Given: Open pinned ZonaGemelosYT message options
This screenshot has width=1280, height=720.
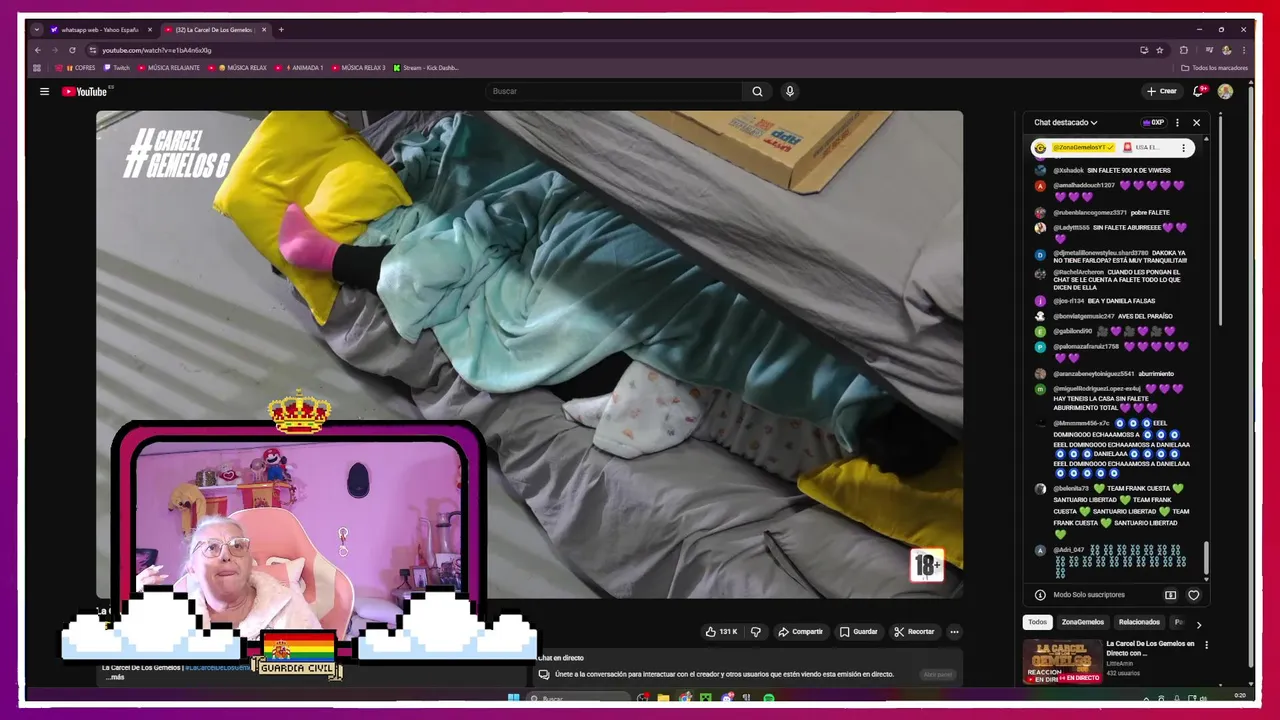Looking at the screenshot, I should click(1183, 148).
